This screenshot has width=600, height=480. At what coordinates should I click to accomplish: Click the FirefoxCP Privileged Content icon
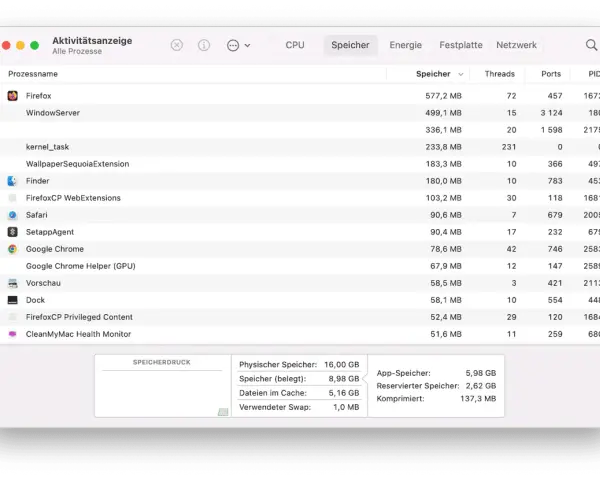pyautogui.click(x=13, y=317)
